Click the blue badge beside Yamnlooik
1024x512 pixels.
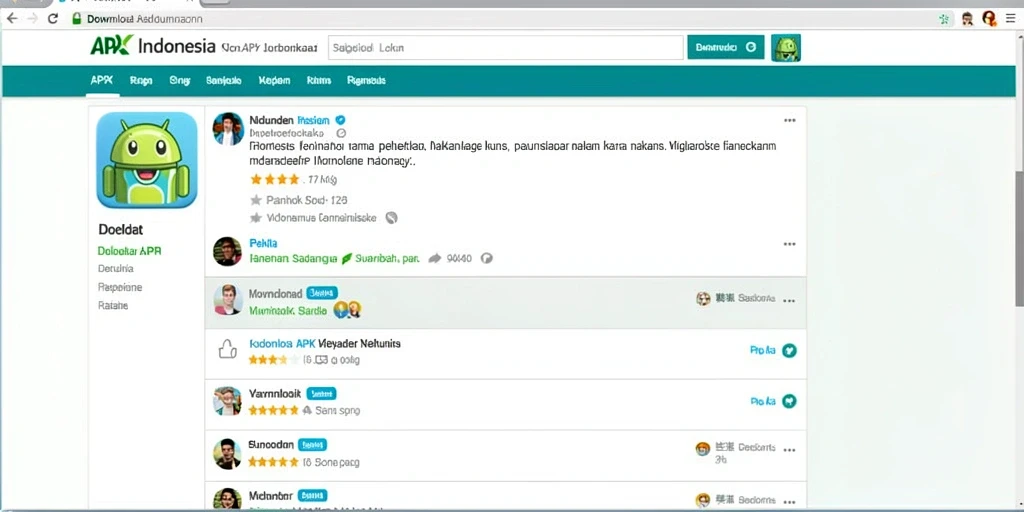point(321,394)
